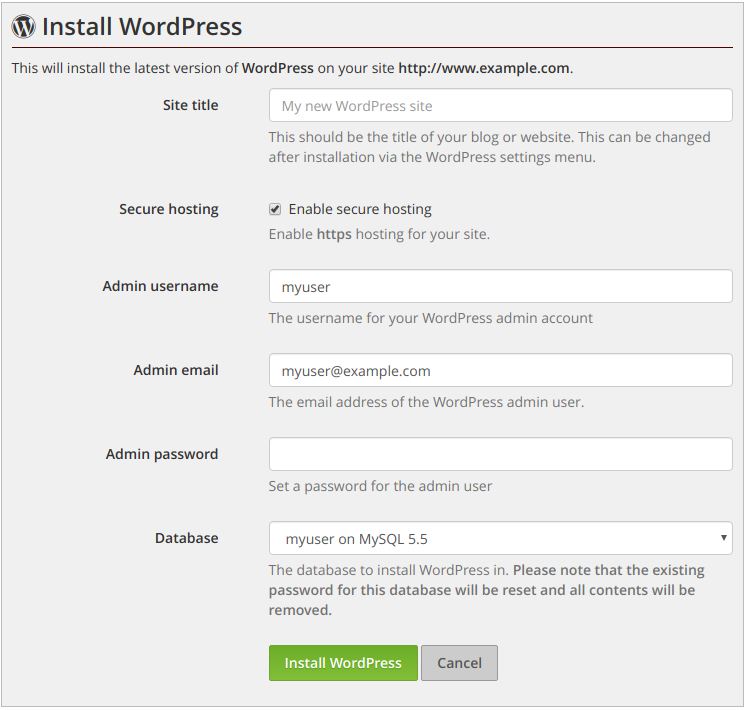Click the 'Database' label
Image resolution: width=747 pixels, height=710 pixels.
(187, 538)
